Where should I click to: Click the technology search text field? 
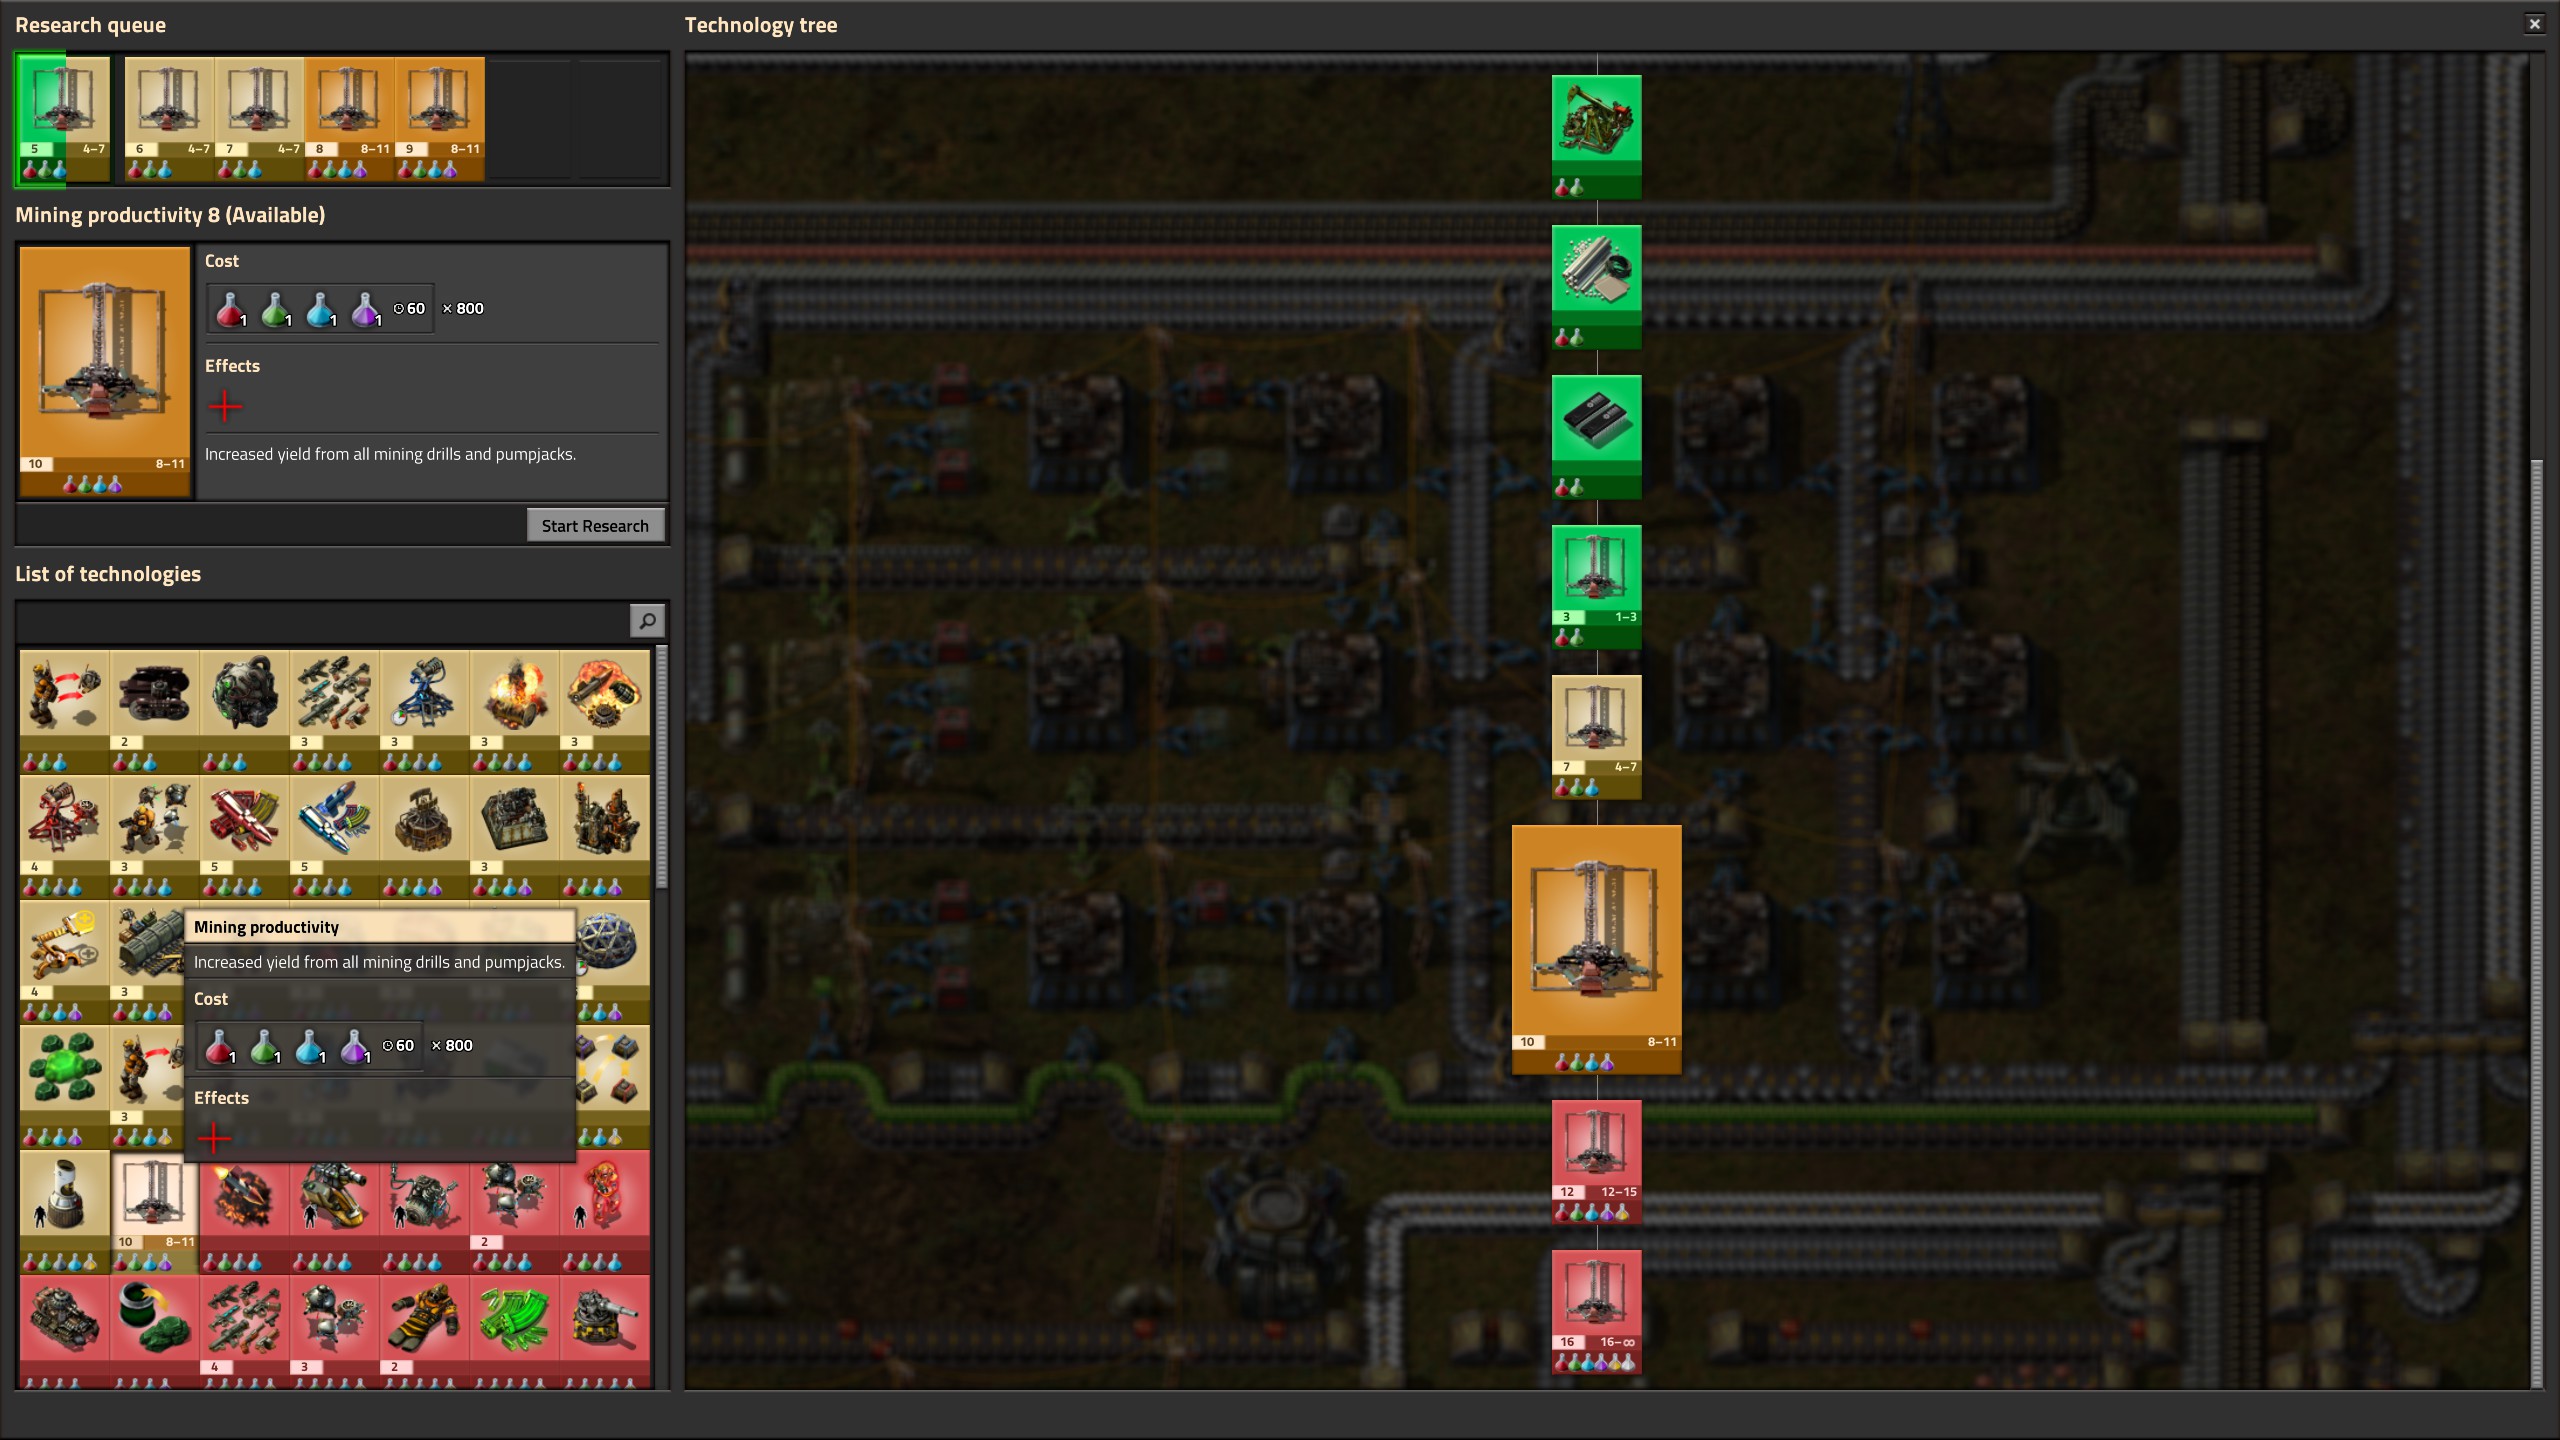tap(322, 621)
